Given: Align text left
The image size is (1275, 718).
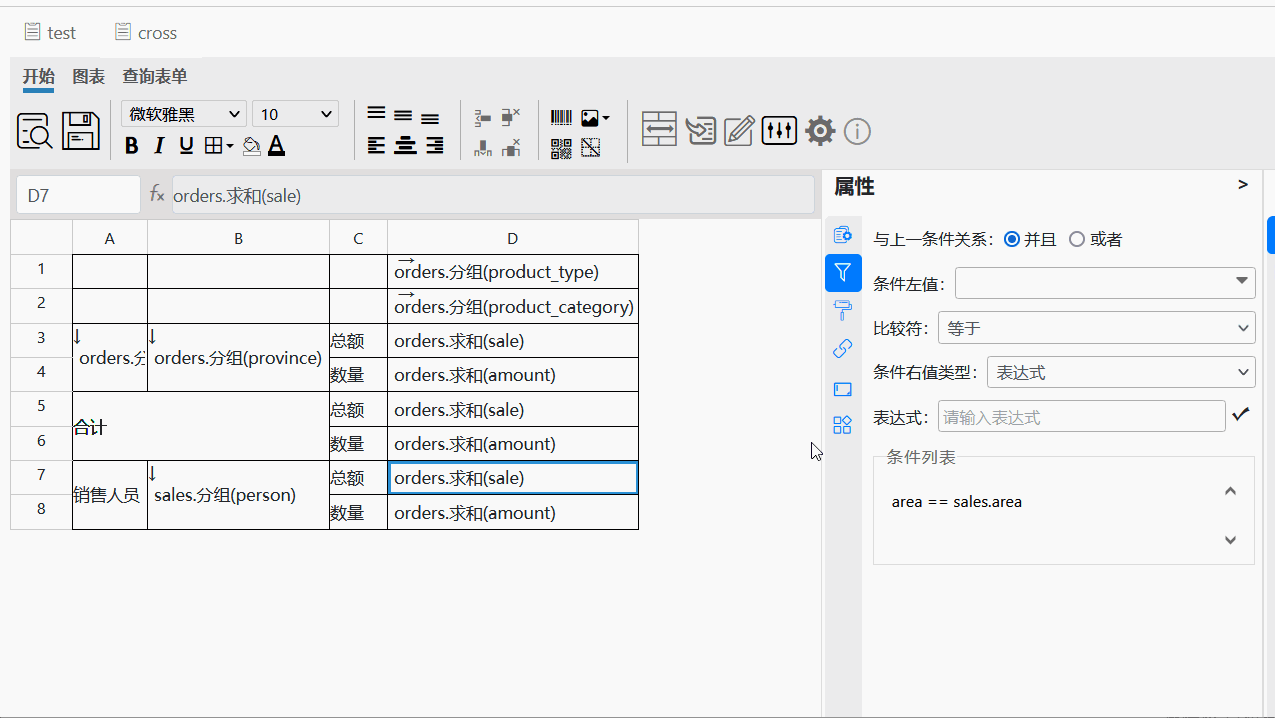Looking at the screenshot, I should tap(376, 146).
